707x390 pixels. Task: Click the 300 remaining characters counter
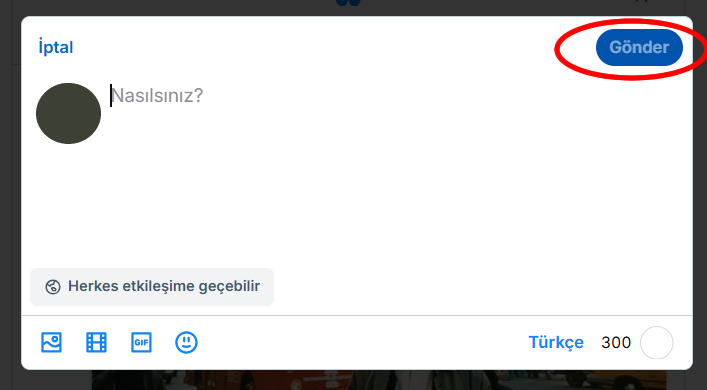tap(616, 343)
